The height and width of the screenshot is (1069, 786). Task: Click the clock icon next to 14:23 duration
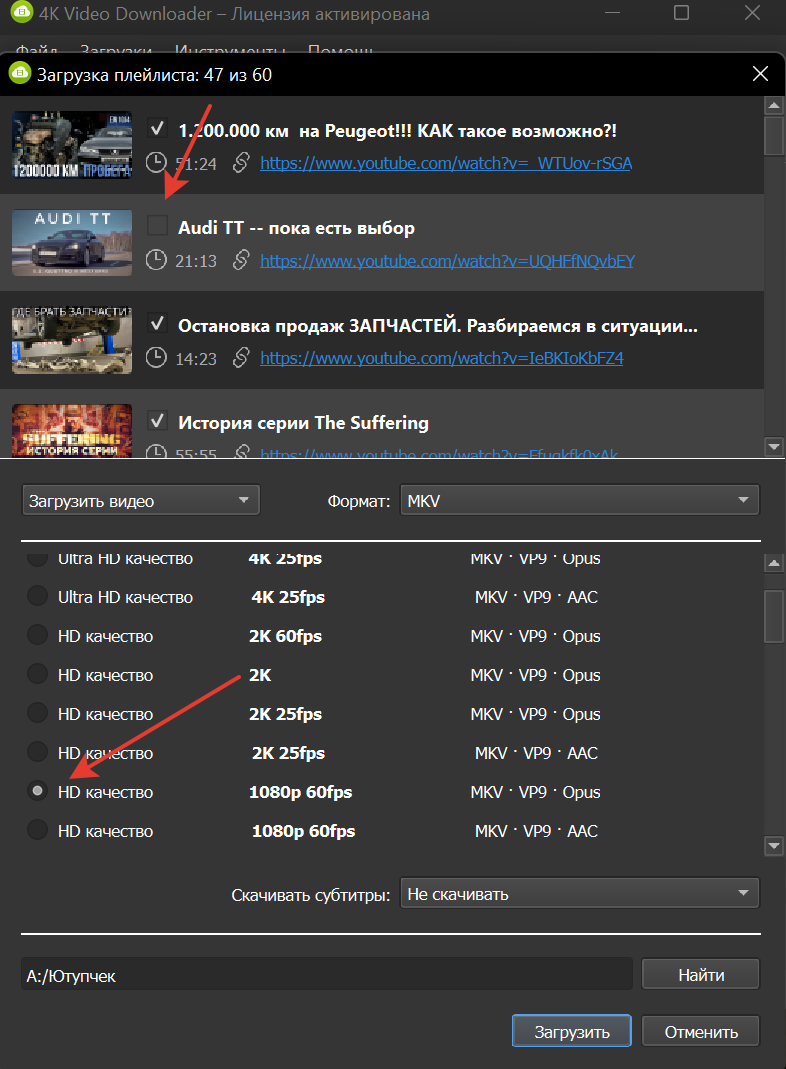point(156,357)
